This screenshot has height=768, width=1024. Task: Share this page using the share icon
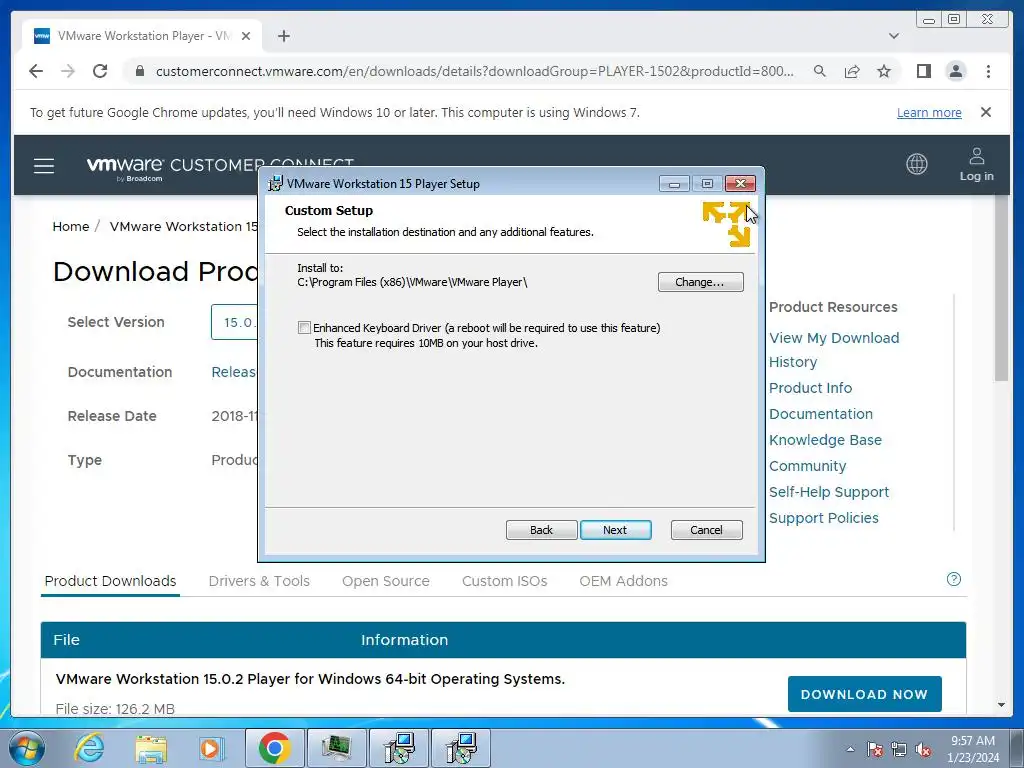[x=852, y=71]
